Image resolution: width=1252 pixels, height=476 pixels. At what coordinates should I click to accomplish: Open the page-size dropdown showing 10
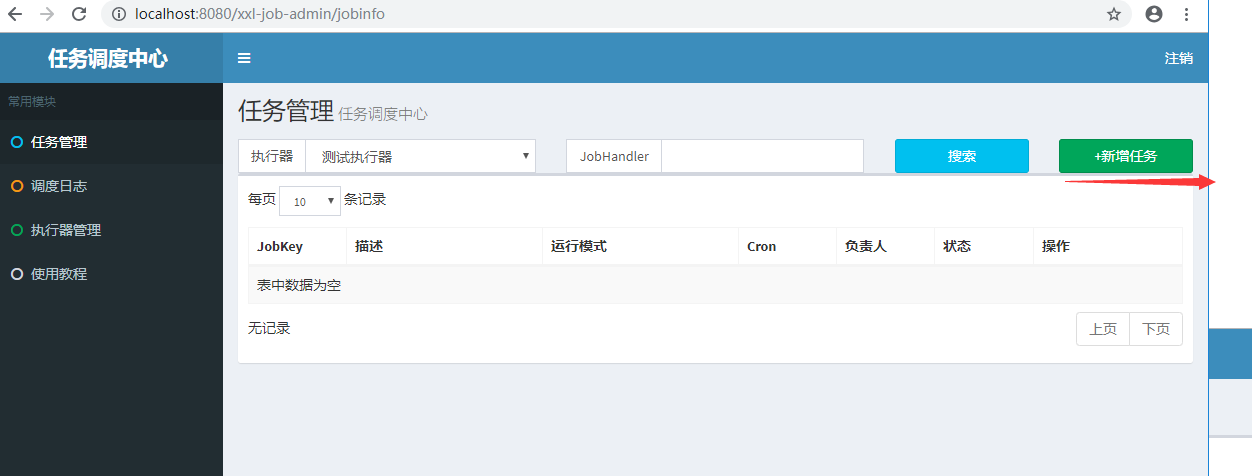click(x=310, y=201)
